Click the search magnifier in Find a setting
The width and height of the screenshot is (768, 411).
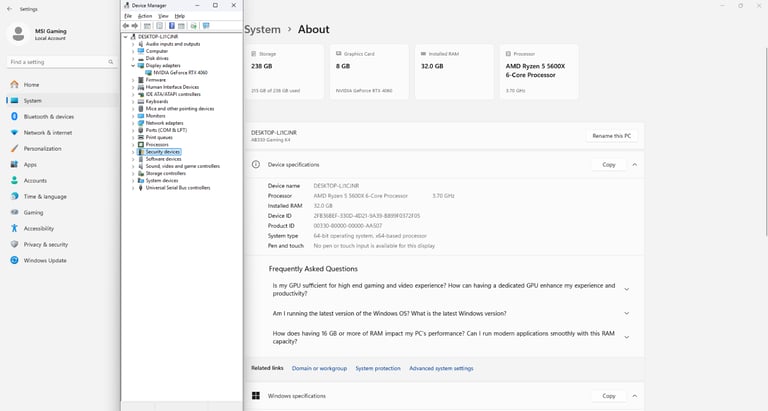tap(111, 62)
